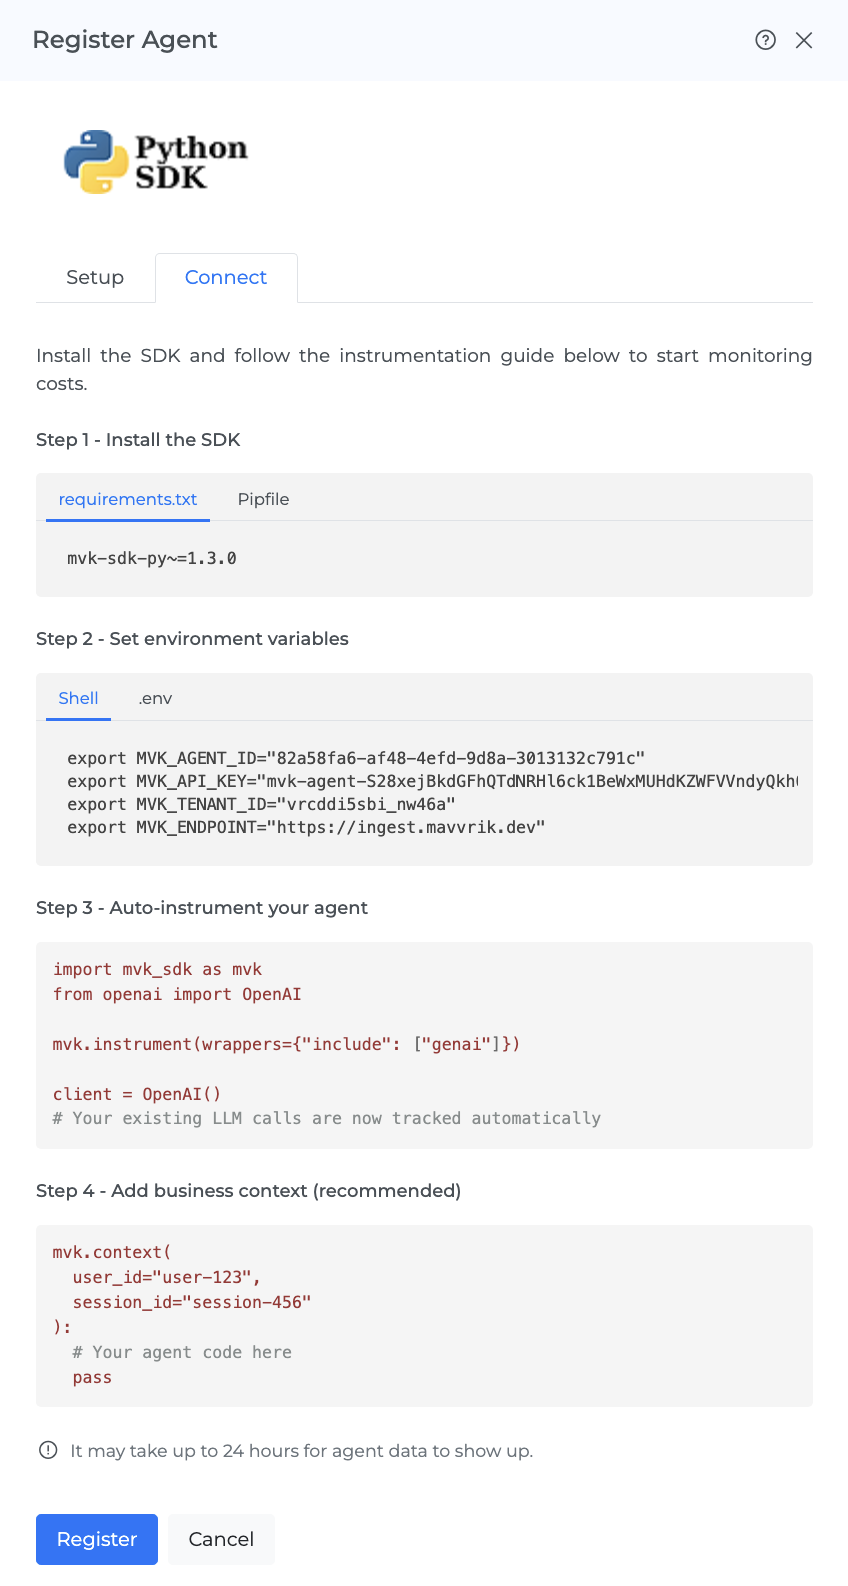Click the Cancel button
This screenshot has width=848, height=1586.
coord(221,1539)
